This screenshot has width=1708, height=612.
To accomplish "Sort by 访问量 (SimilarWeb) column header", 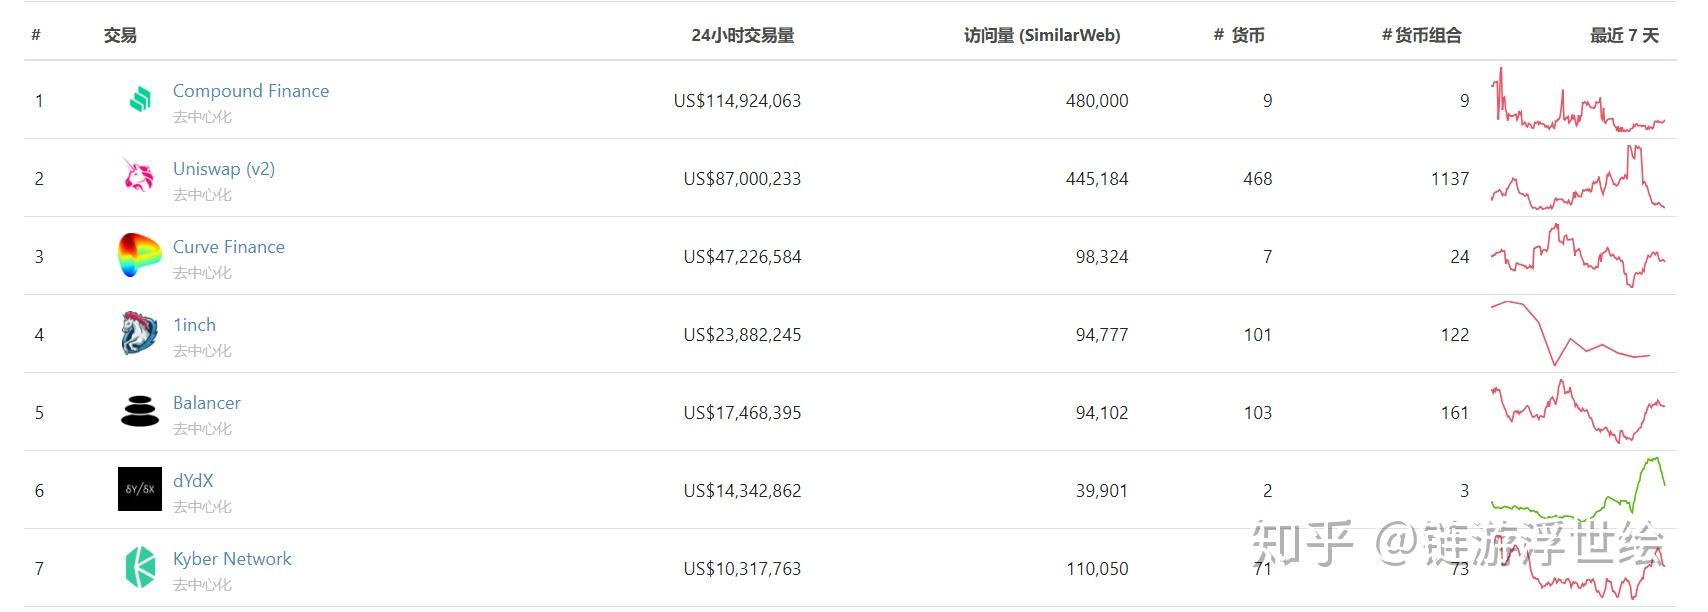I will (x=1041, y=36).
